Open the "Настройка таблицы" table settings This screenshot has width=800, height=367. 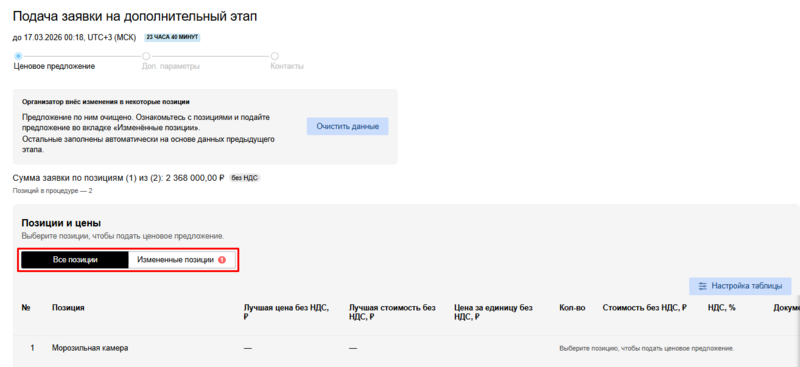click(x=740, y=286)
